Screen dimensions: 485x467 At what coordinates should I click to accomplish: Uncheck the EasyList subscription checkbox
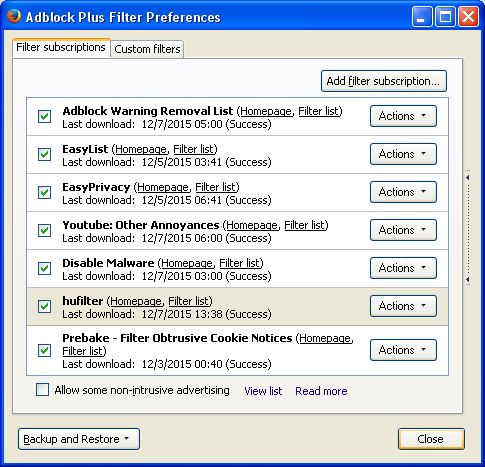44,154
